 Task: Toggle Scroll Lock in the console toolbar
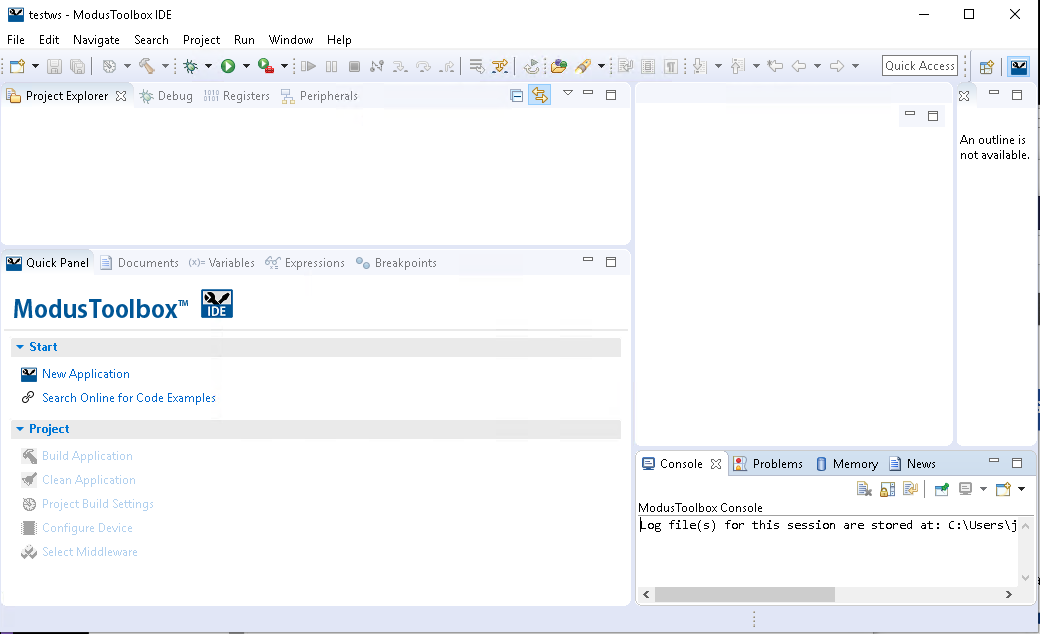pos(887,489)
